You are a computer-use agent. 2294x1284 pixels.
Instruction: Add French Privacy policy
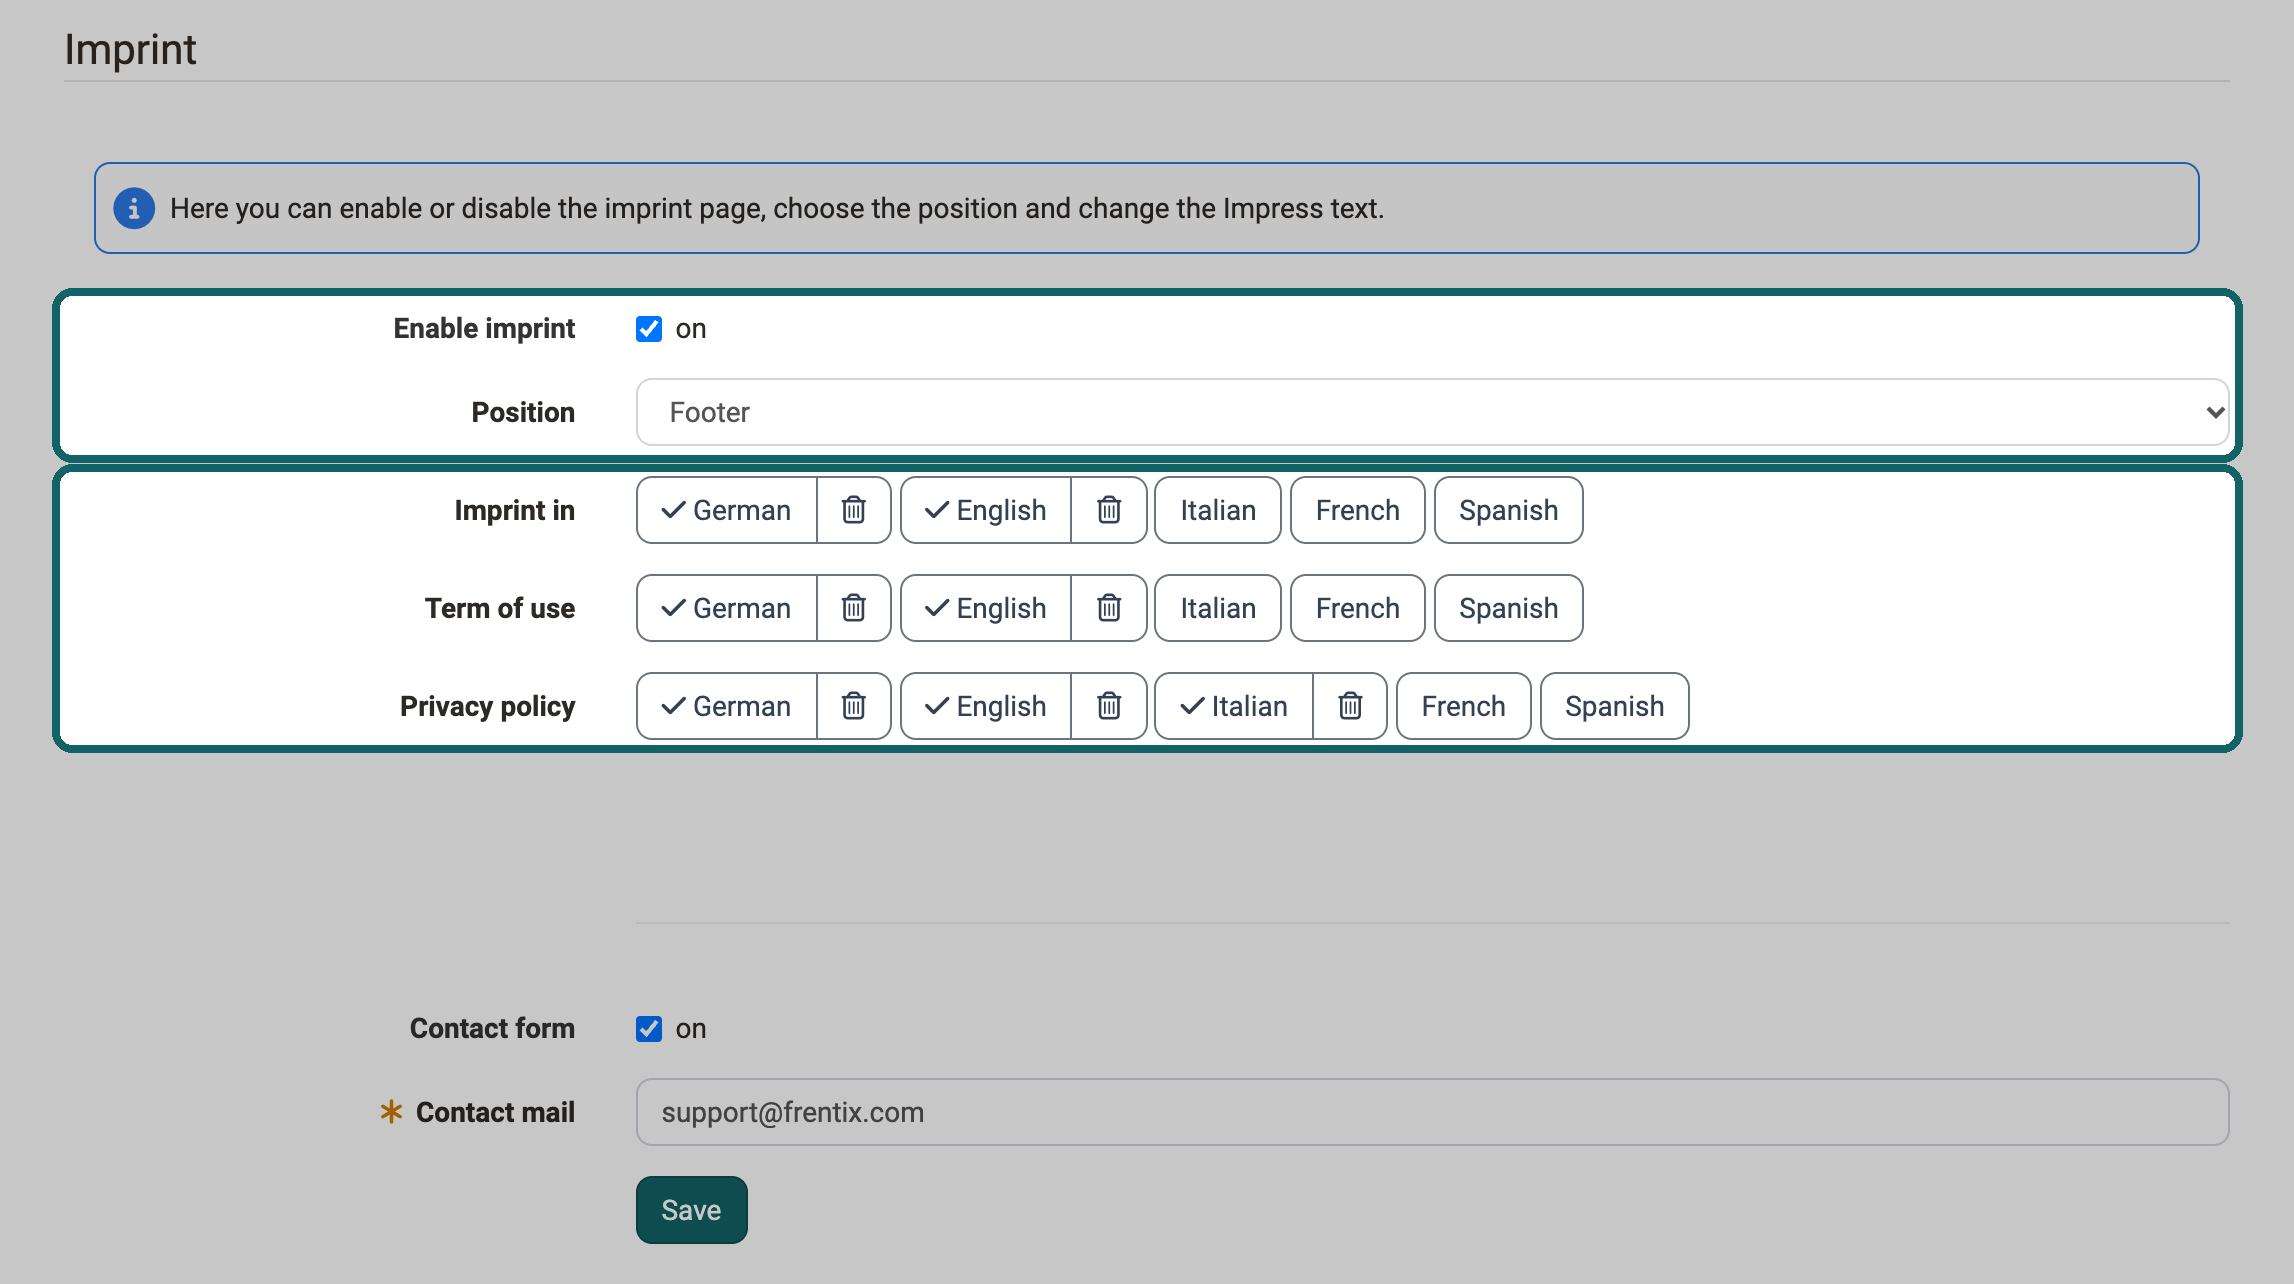(1463, 706)
